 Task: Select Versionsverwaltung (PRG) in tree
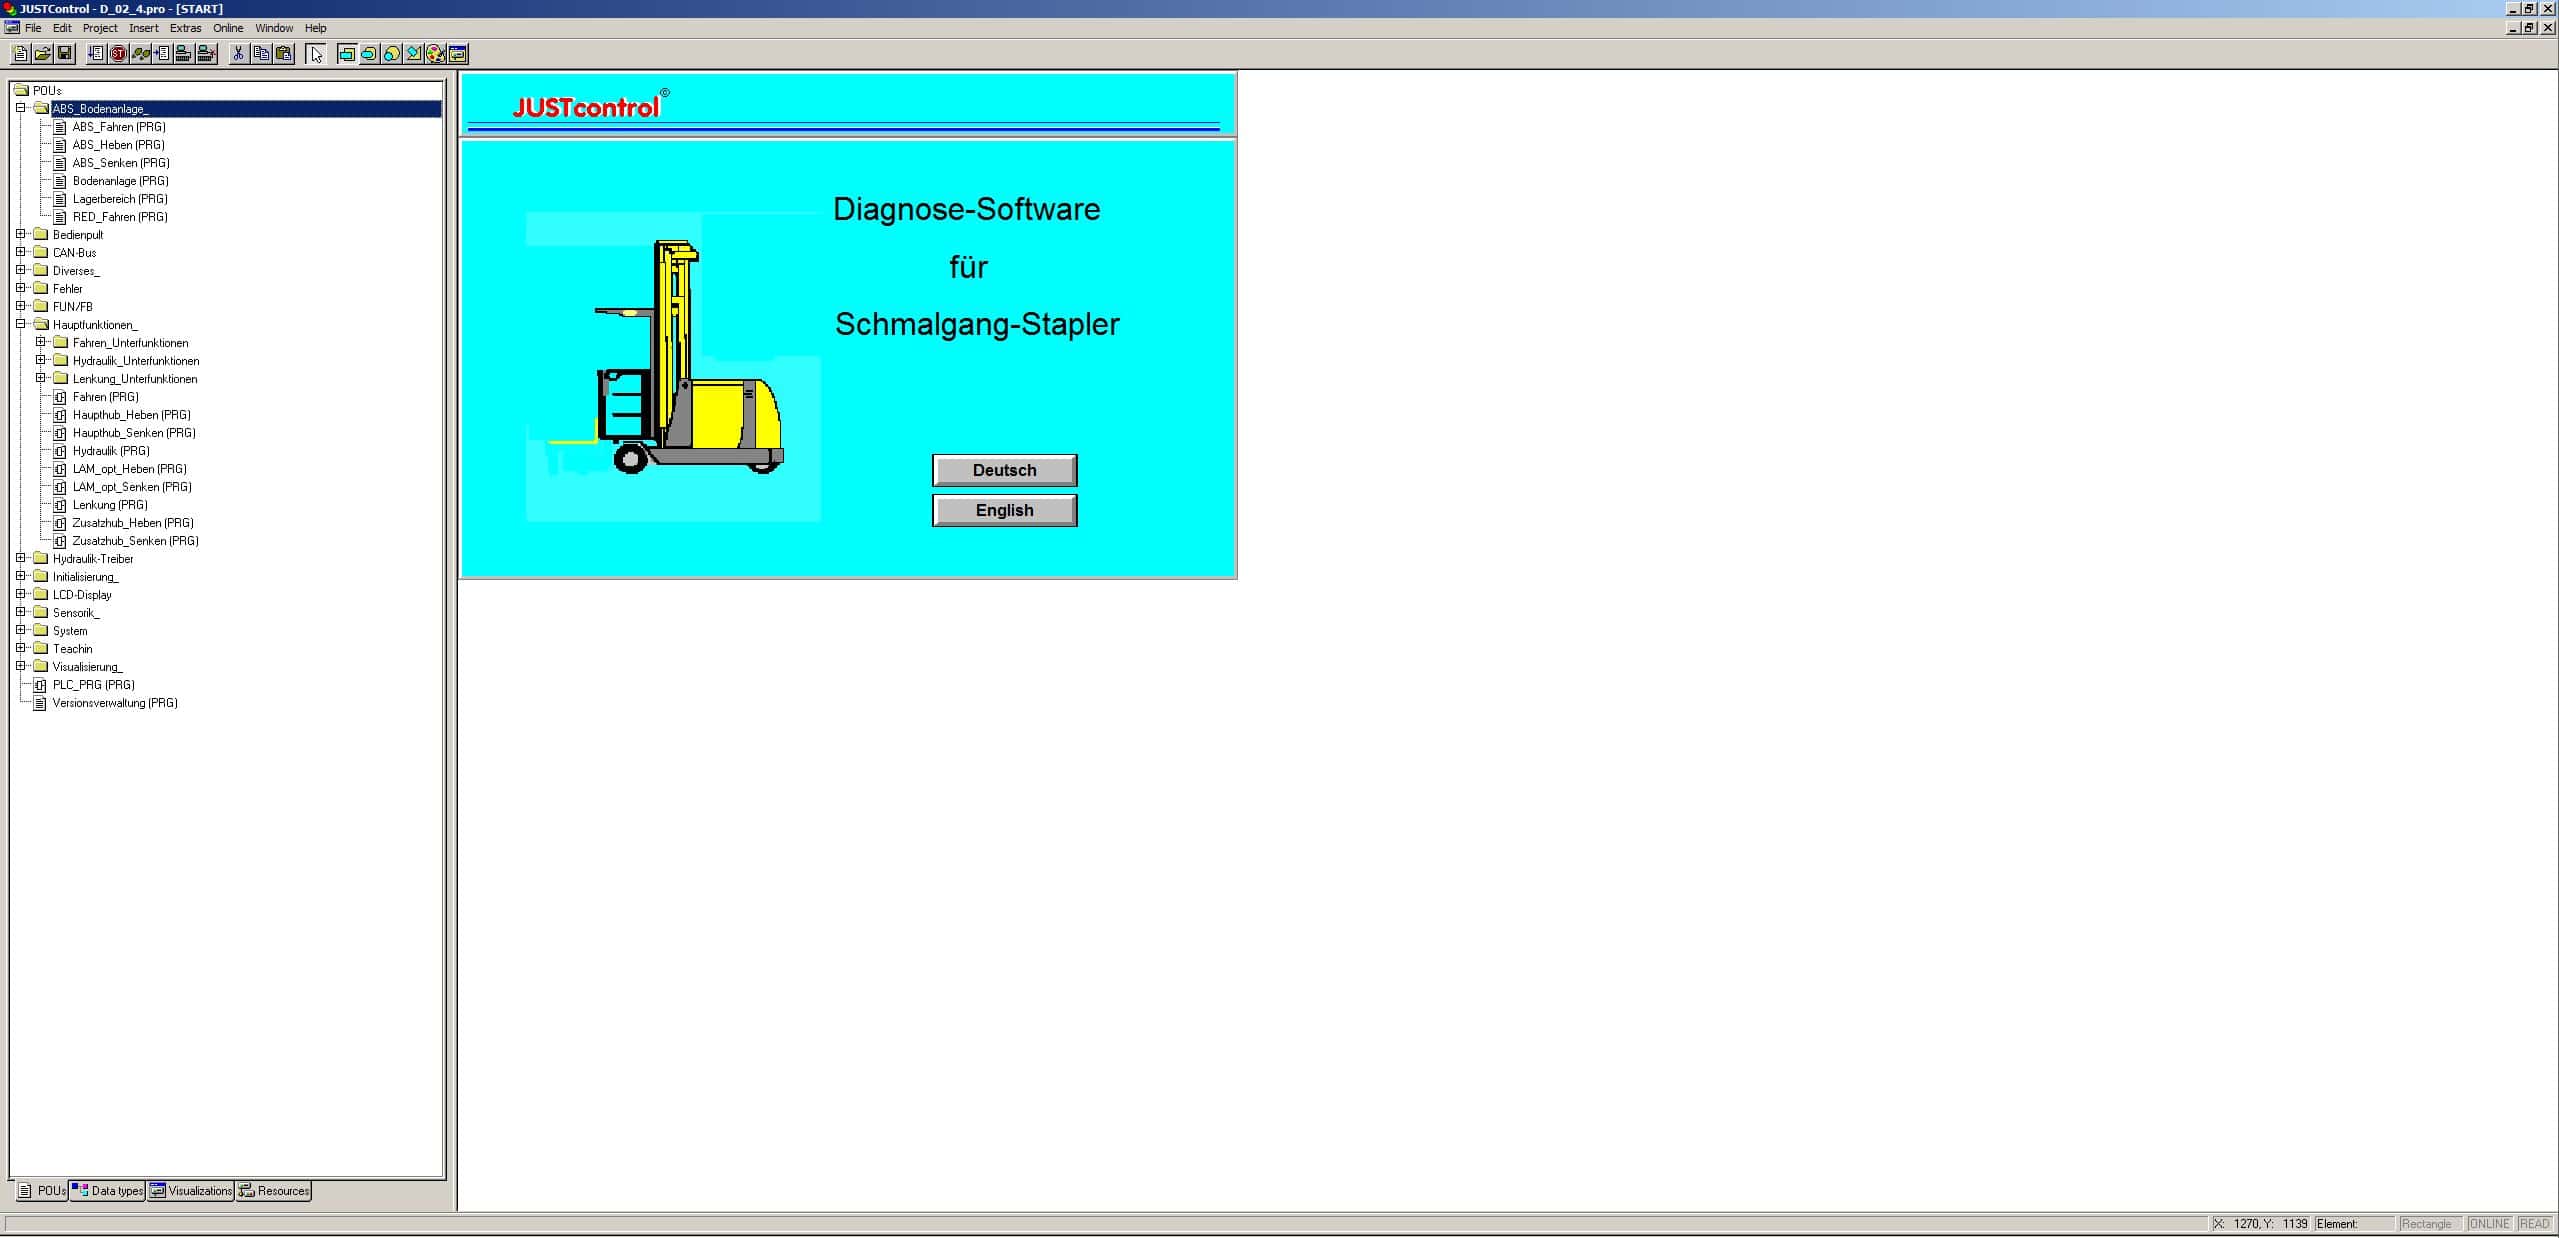coord(115,703)
